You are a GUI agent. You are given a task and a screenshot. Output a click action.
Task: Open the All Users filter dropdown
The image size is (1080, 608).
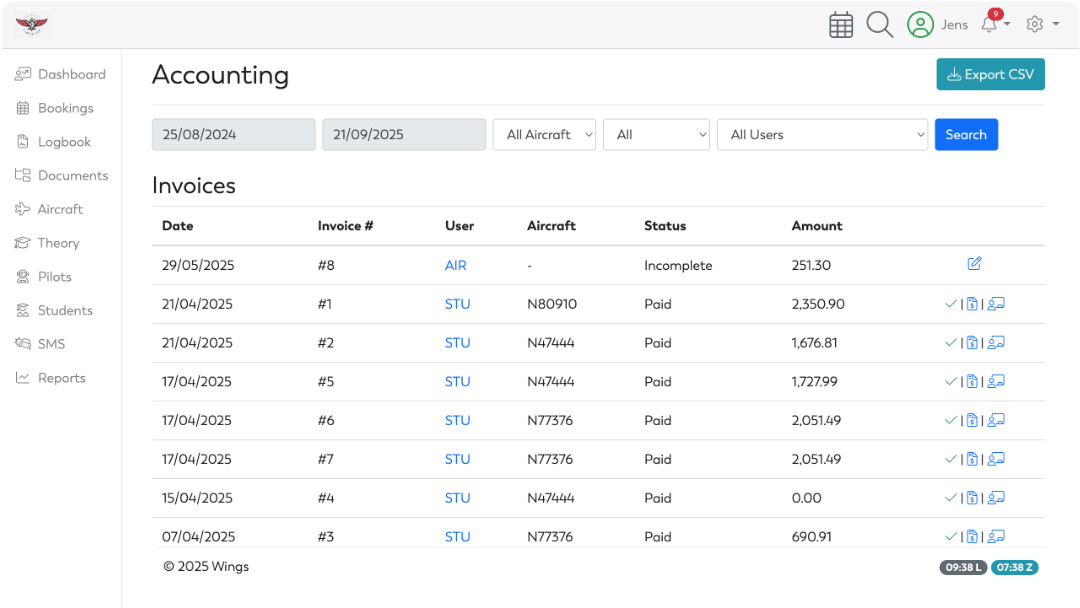click(x=822, y=135)
